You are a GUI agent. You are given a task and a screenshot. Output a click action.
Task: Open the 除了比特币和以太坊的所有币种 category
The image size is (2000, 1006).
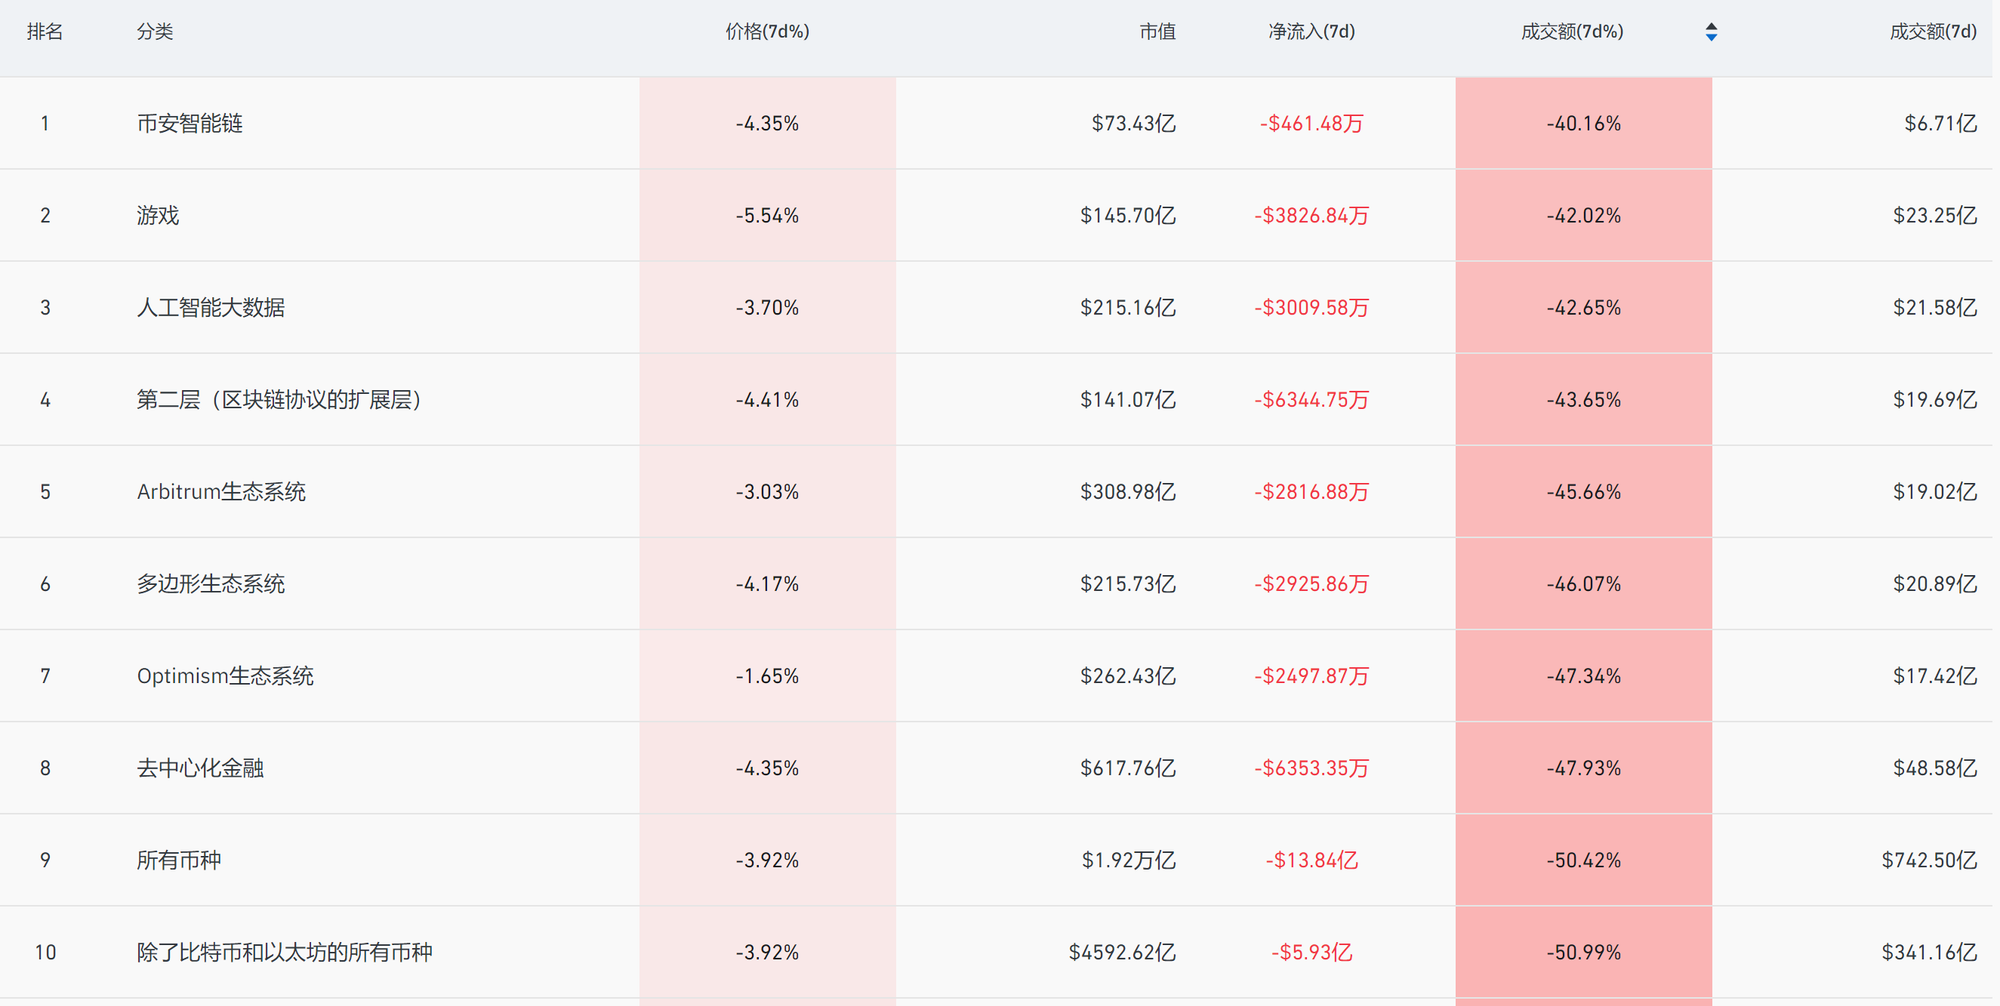click(x=285, y=952)
